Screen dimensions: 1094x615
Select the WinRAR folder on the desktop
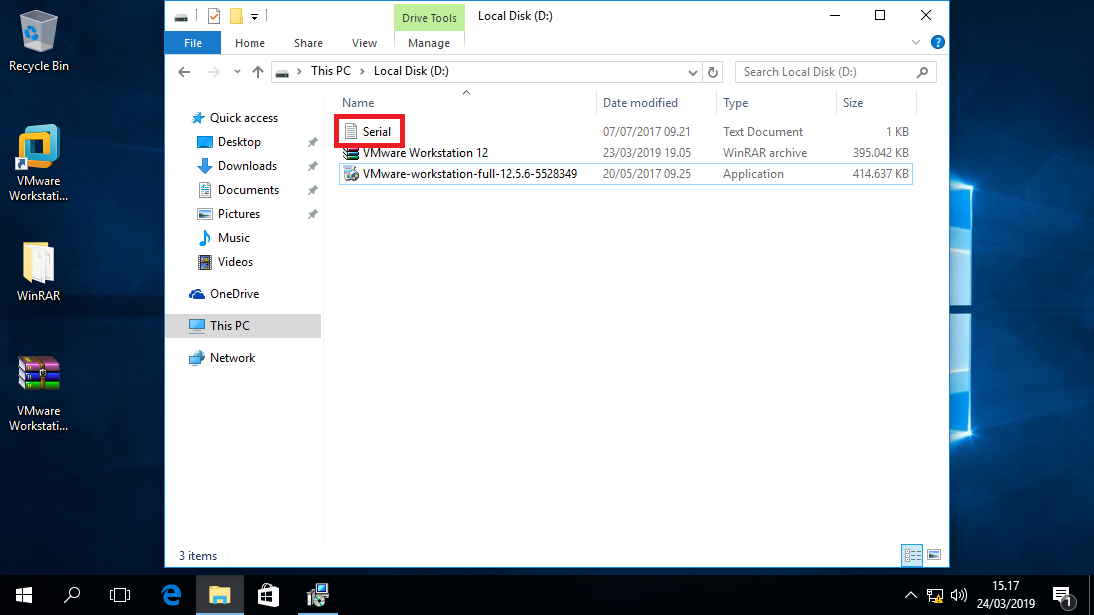coord(38,272)
